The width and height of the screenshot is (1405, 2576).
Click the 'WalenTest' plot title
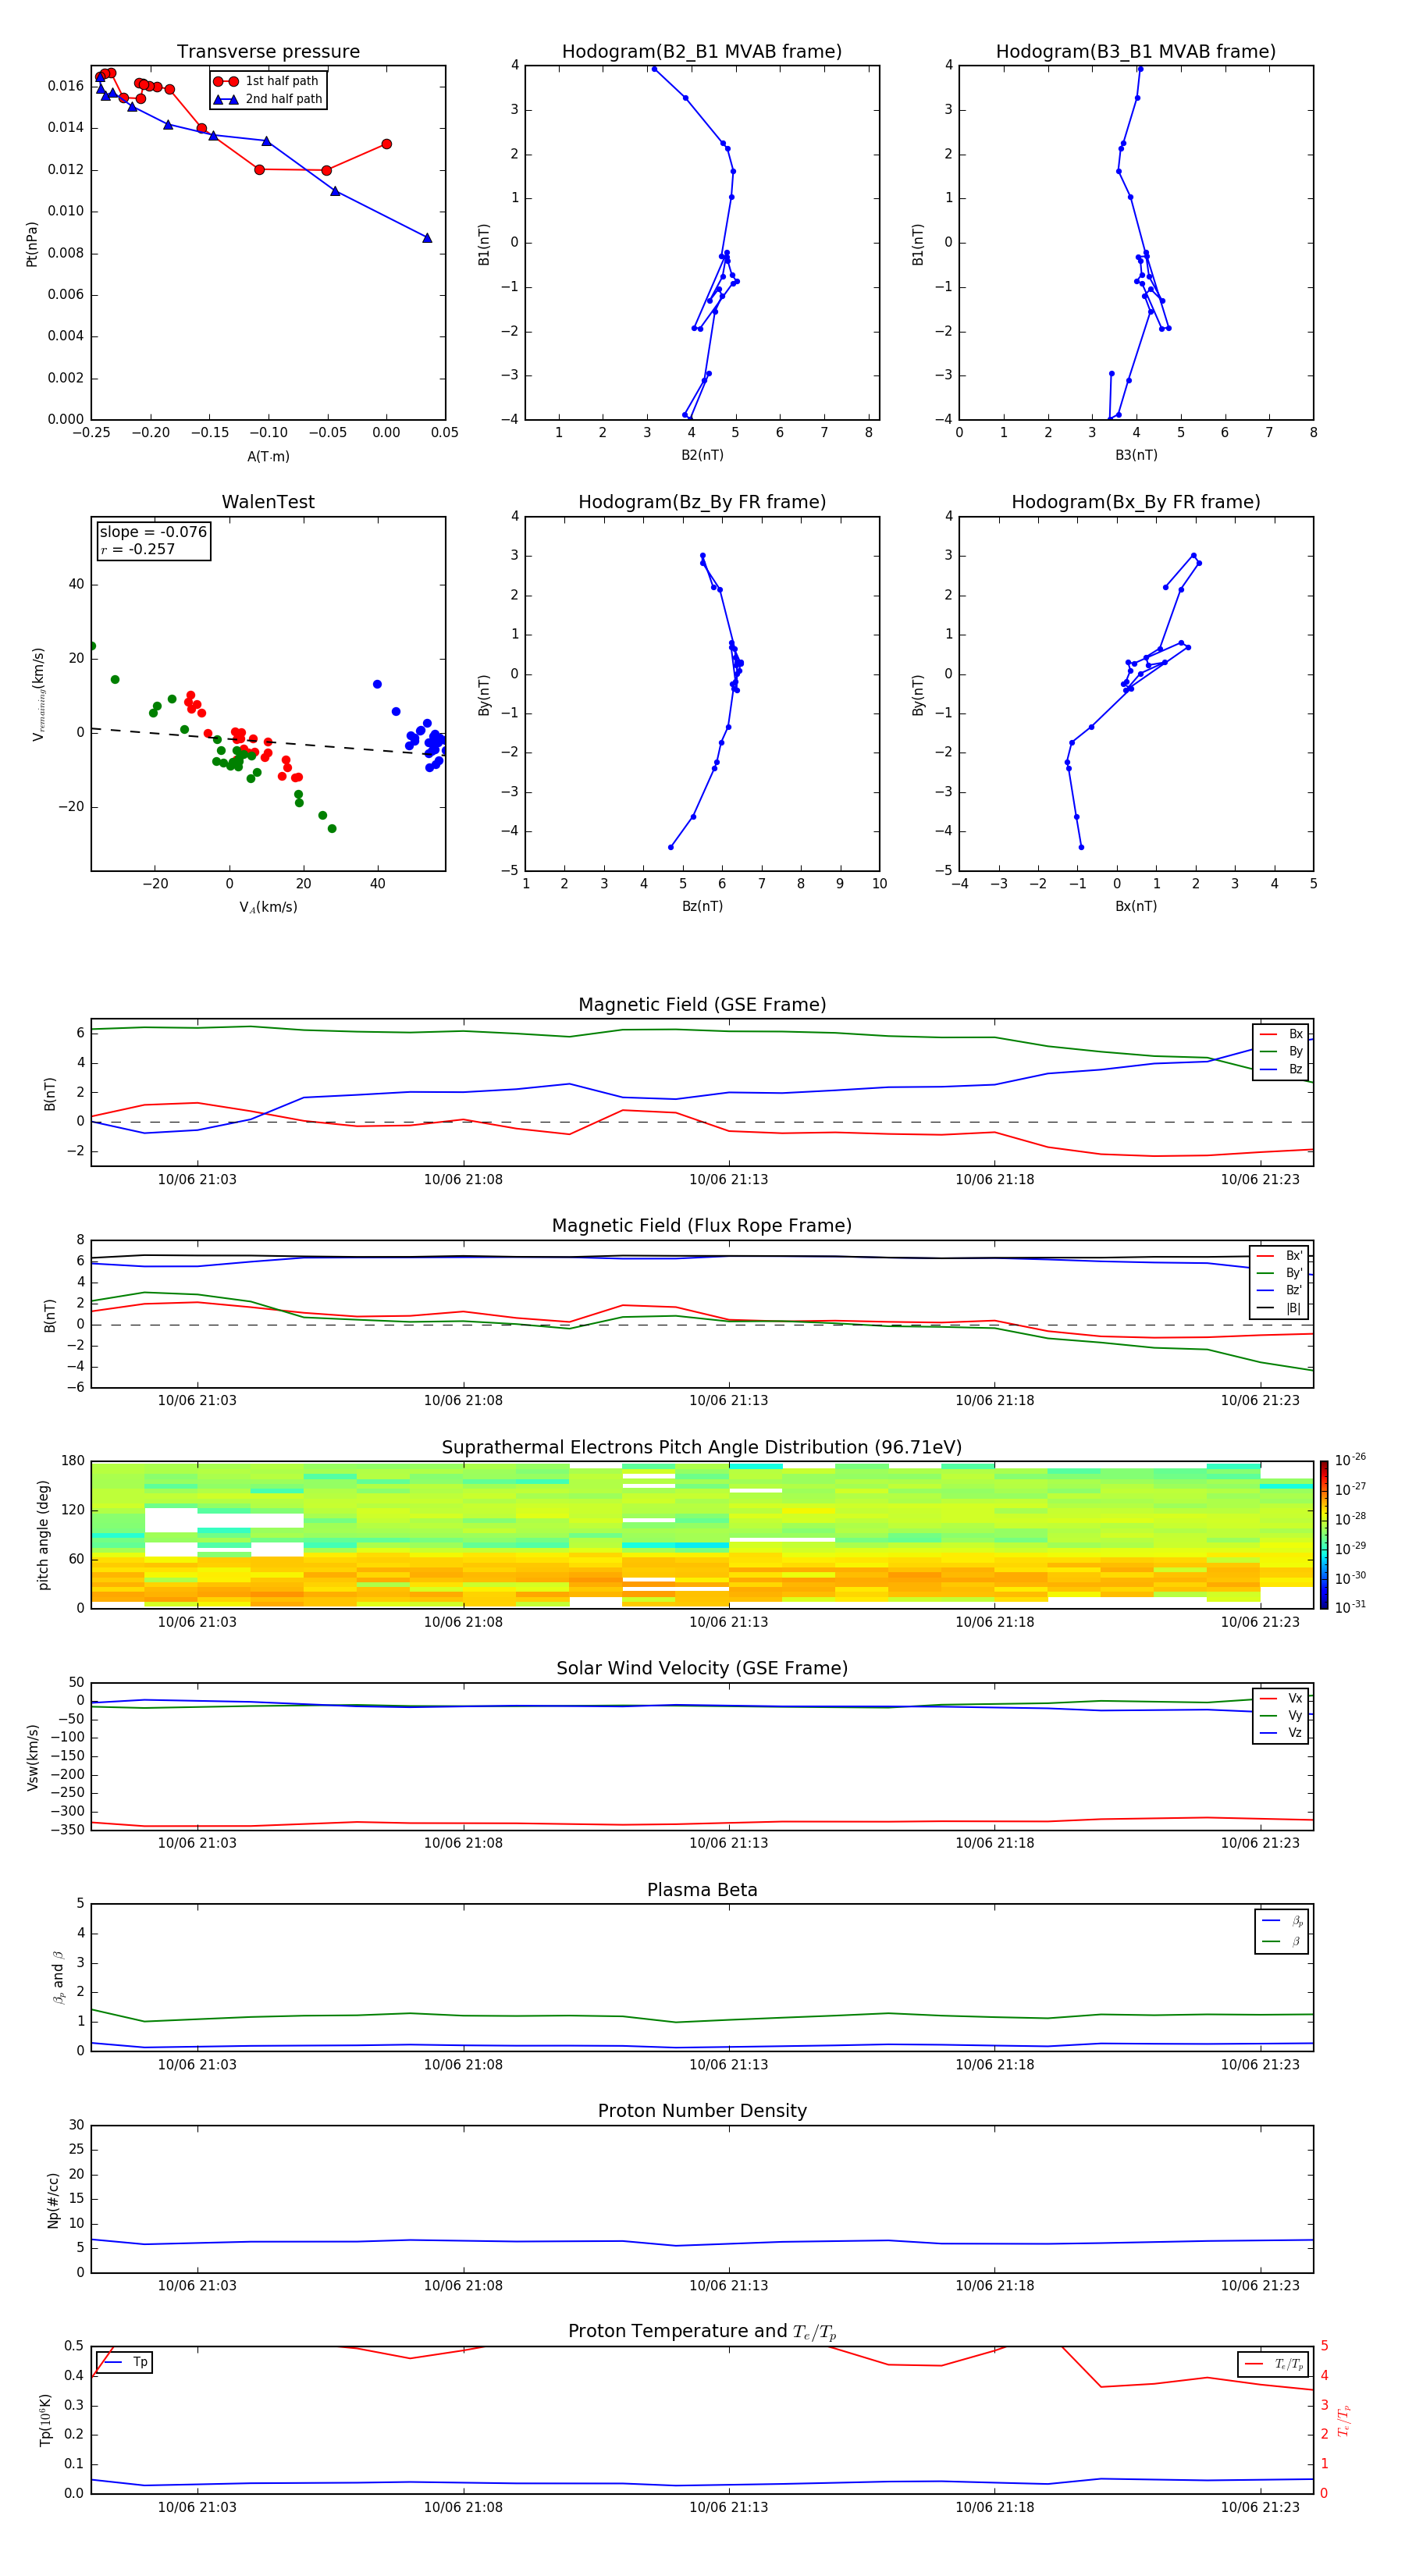268,502
